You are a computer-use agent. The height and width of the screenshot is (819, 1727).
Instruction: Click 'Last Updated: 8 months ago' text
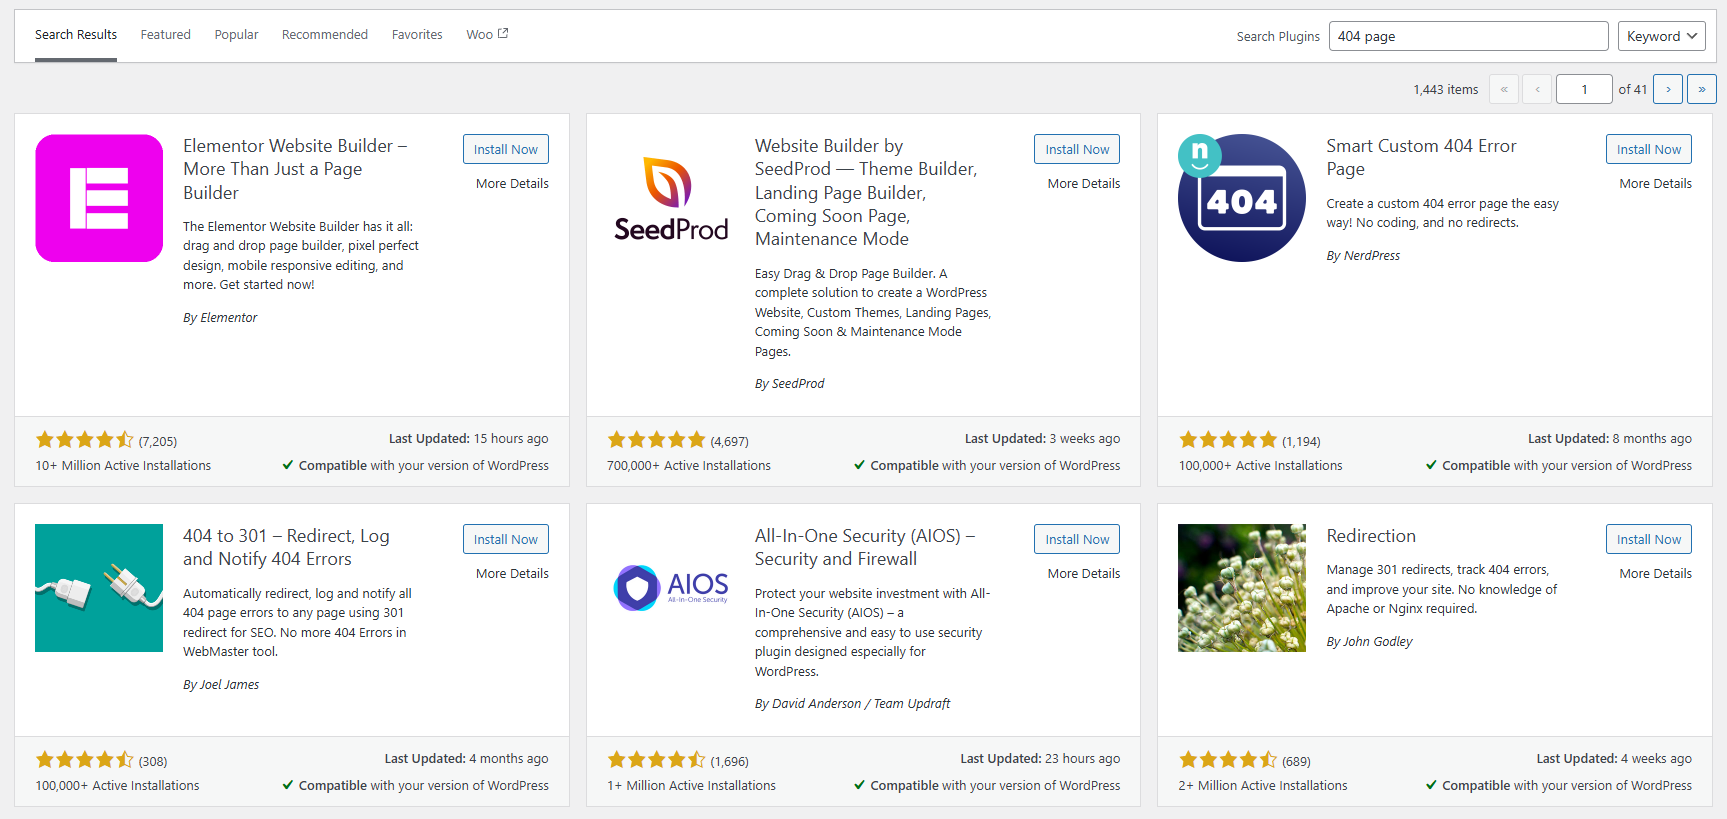click(x=1610, y=439)
